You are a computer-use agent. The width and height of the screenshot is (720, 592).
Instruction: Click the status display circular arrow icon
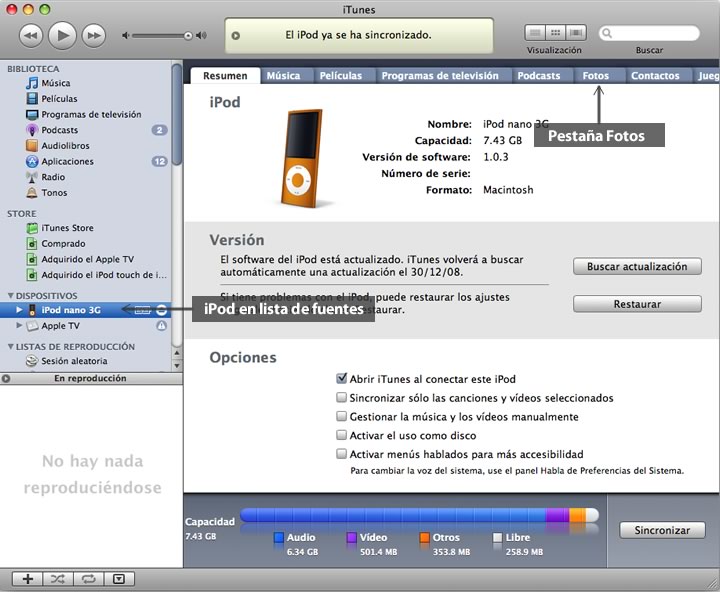pos(236,35)
